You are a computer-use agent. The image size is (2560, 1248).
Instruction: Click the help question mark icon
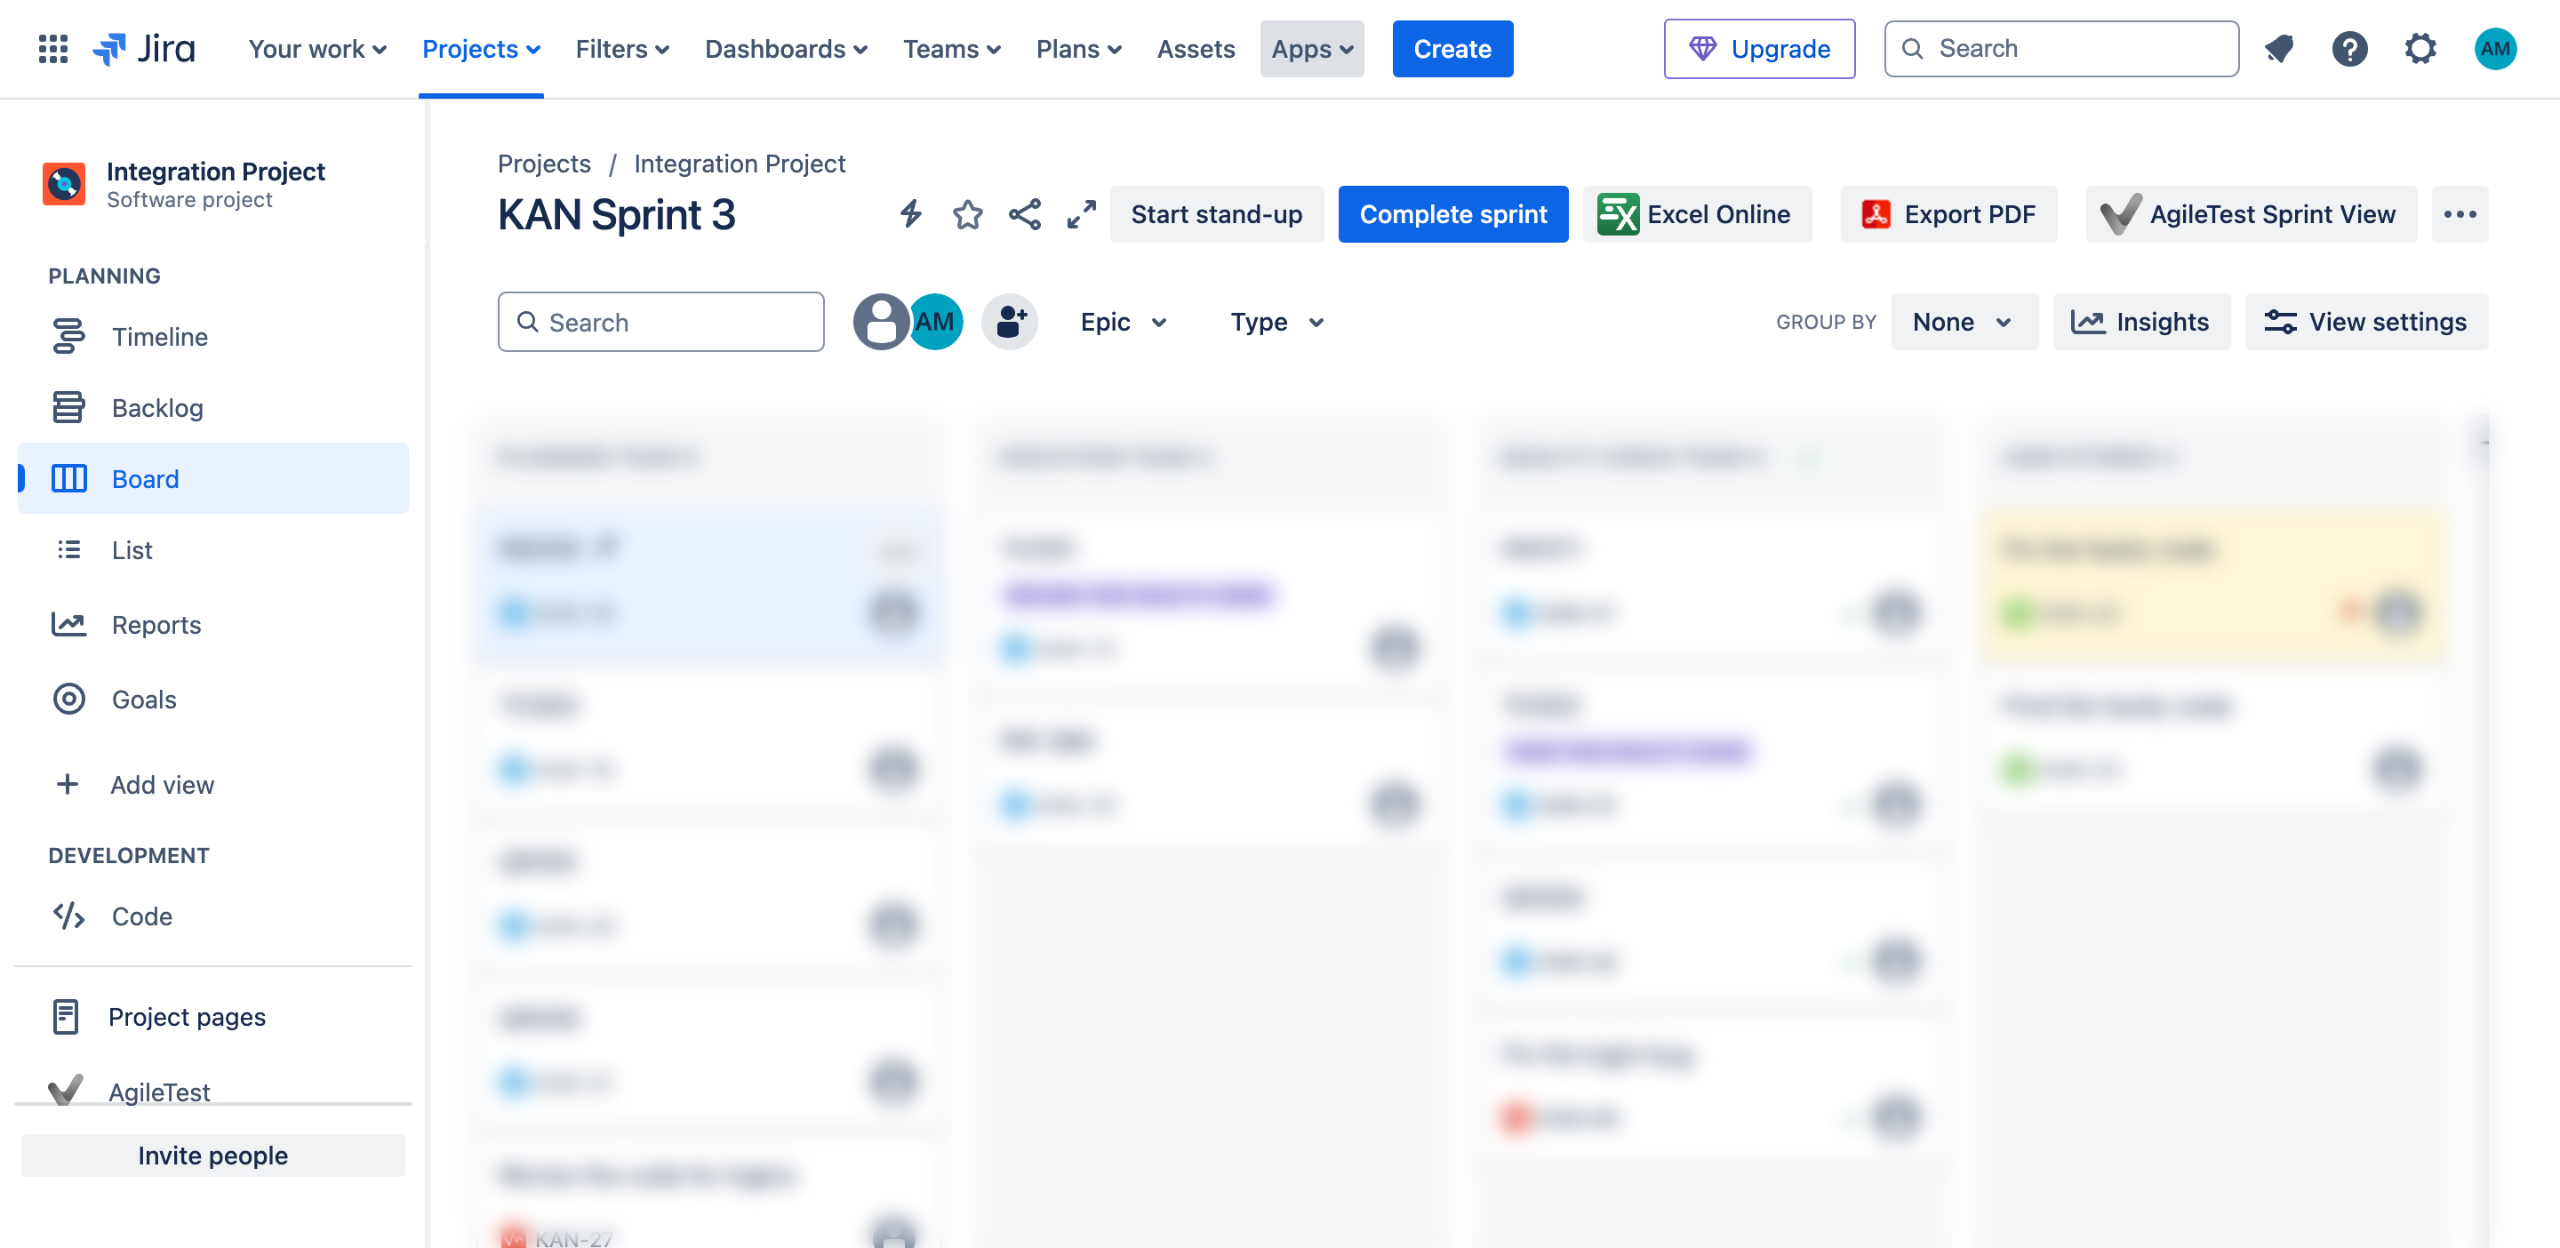pos(2349,48)
